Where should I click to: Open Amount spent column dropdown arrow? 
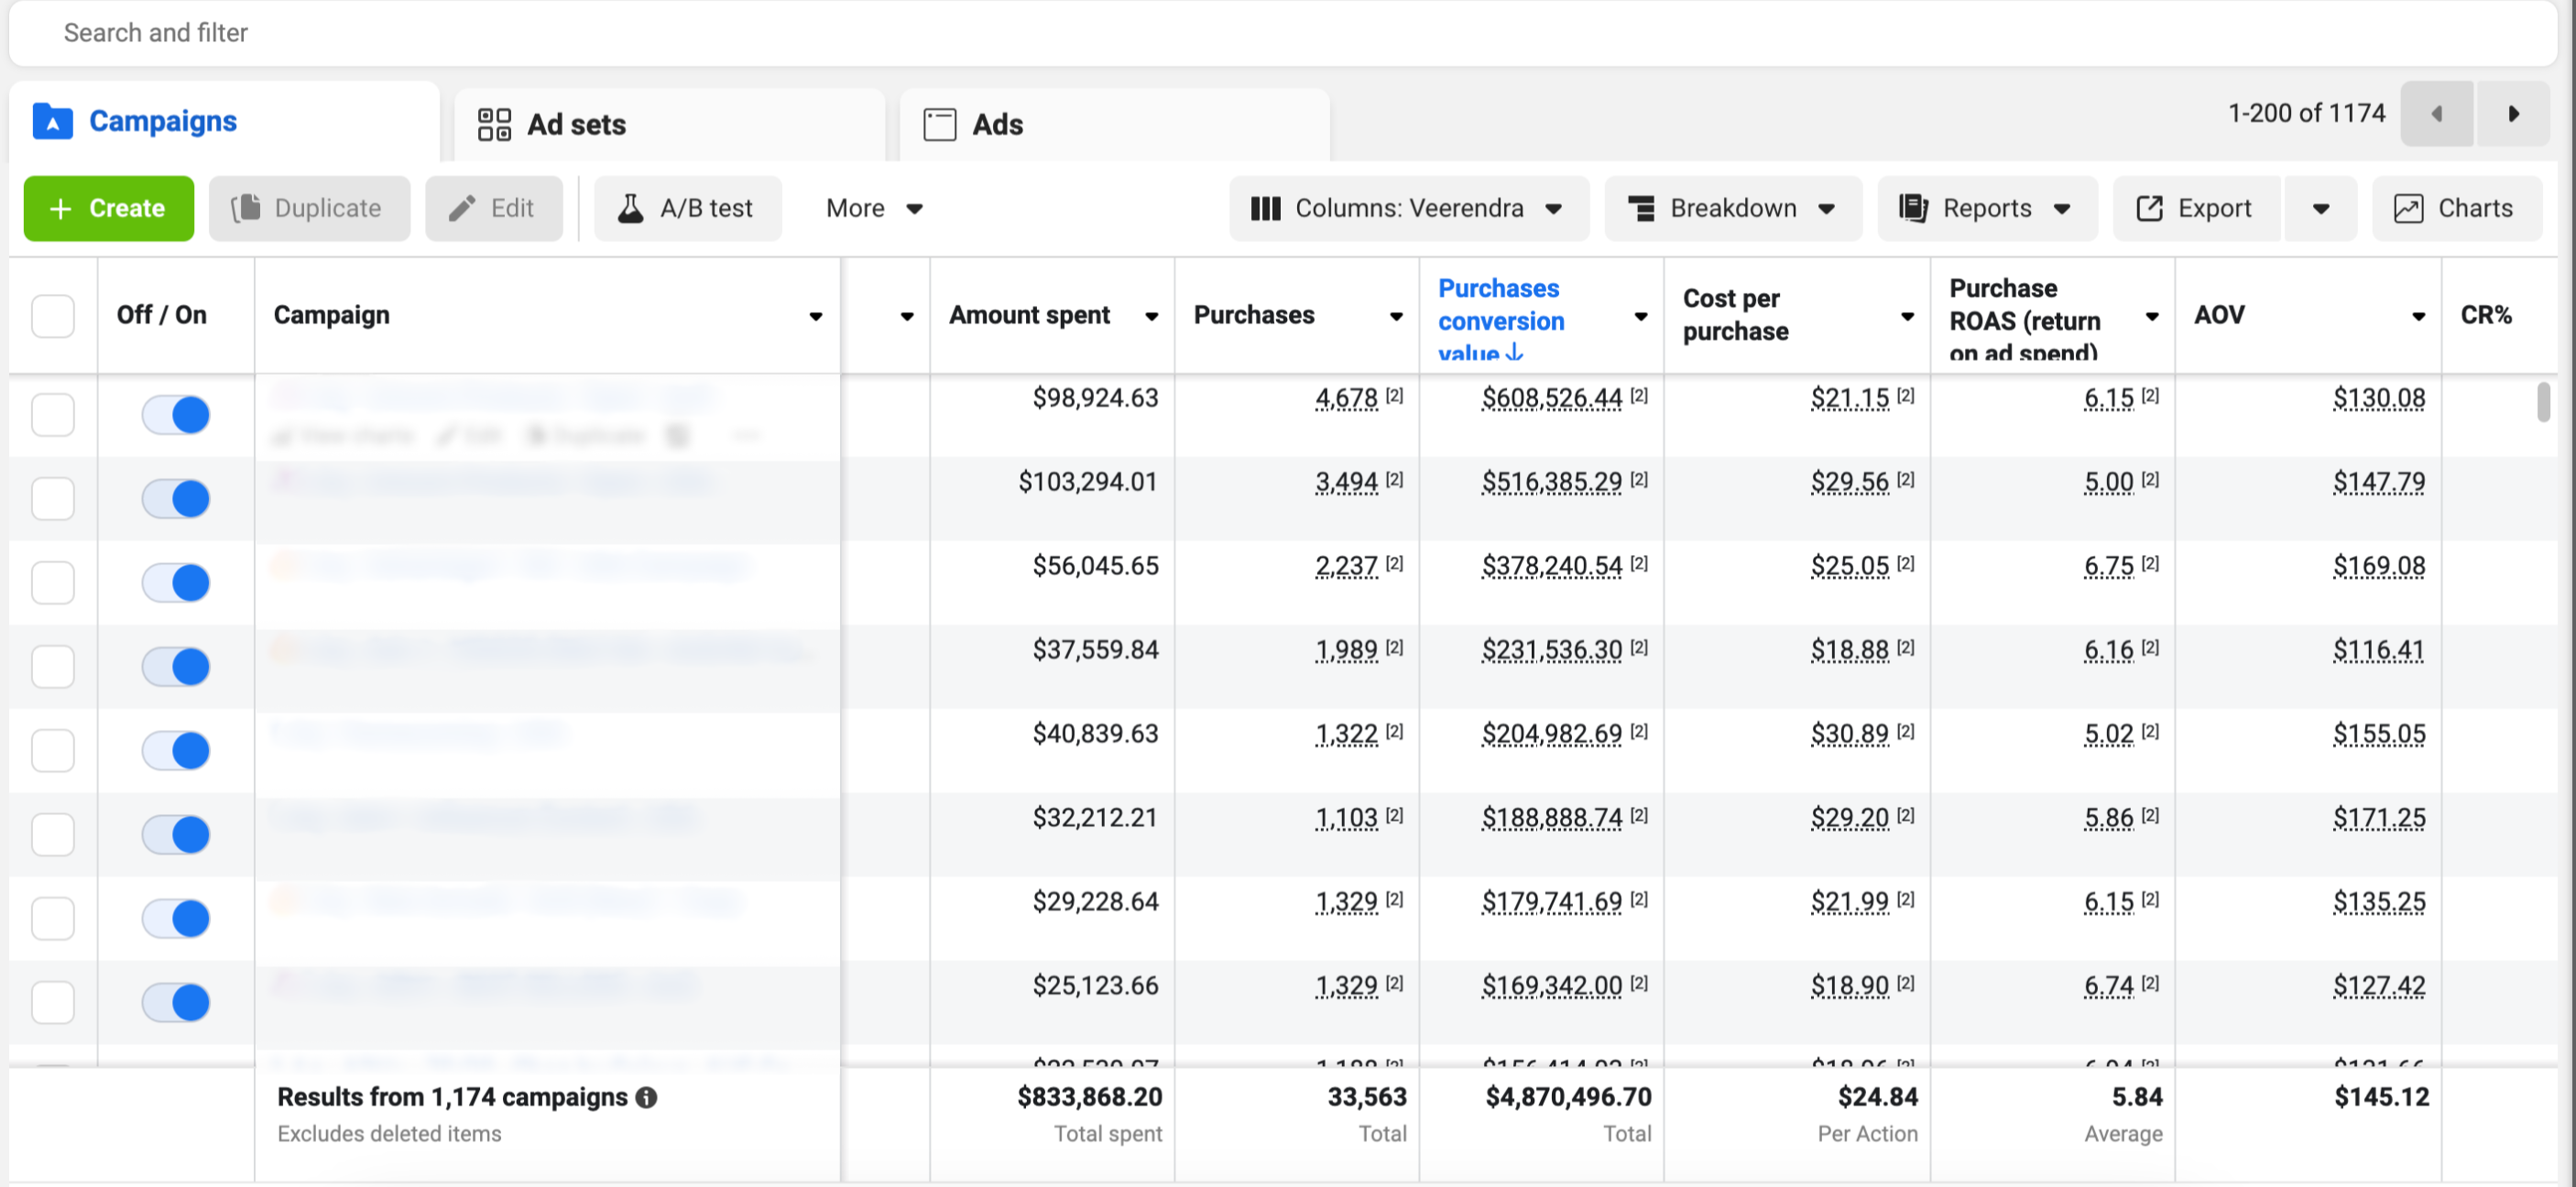click(x=1152, y=316)
